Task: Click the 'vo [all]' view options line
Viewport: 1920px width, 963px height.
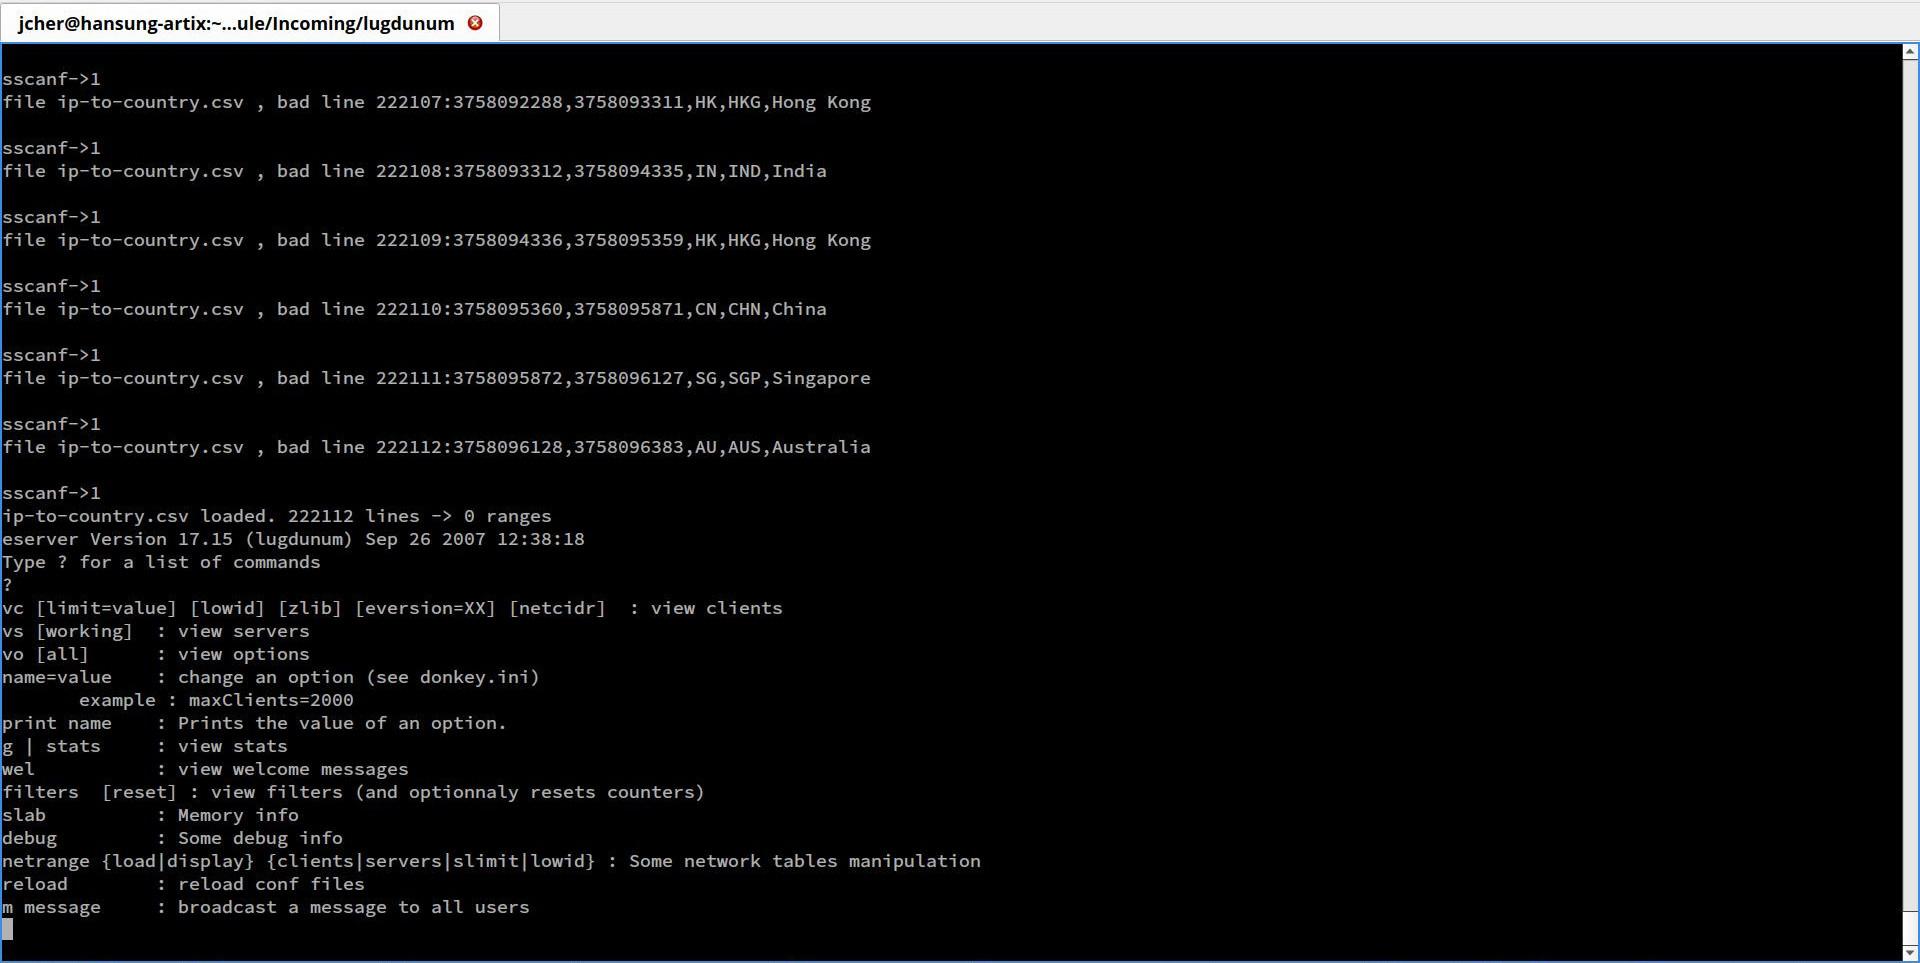Action: pyautogui.click(x=156, y=654)
